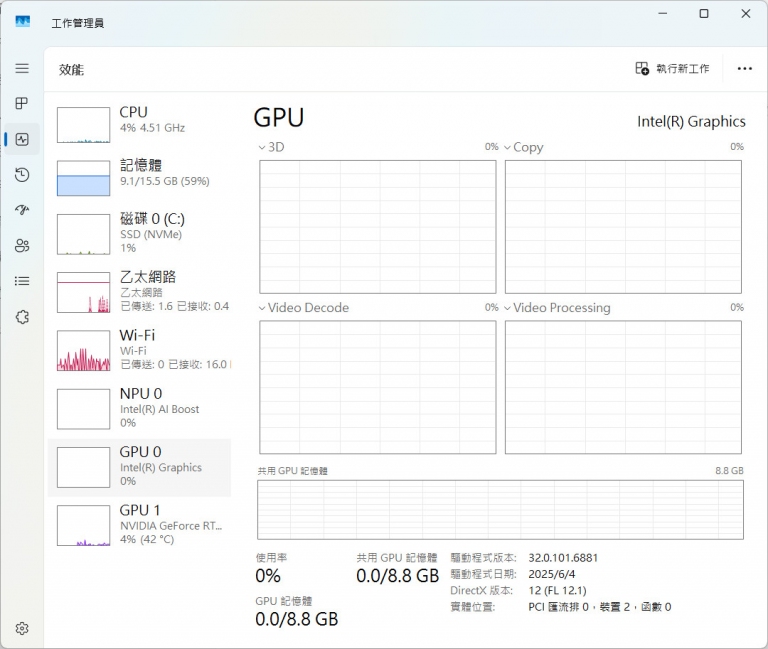Open the hamburger navigation menu
Screen dimensions: 768x649
[x=22, y=68]
